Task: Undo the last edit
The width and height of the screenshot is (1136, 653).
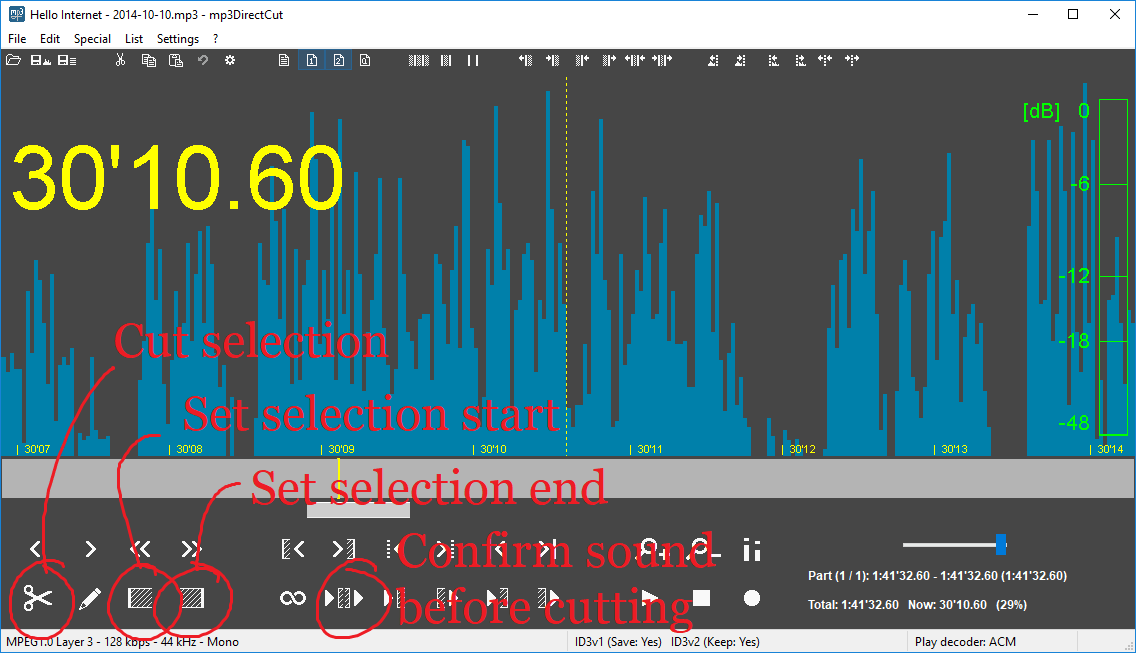Action: pyautogui.click(x=202, y=60)
